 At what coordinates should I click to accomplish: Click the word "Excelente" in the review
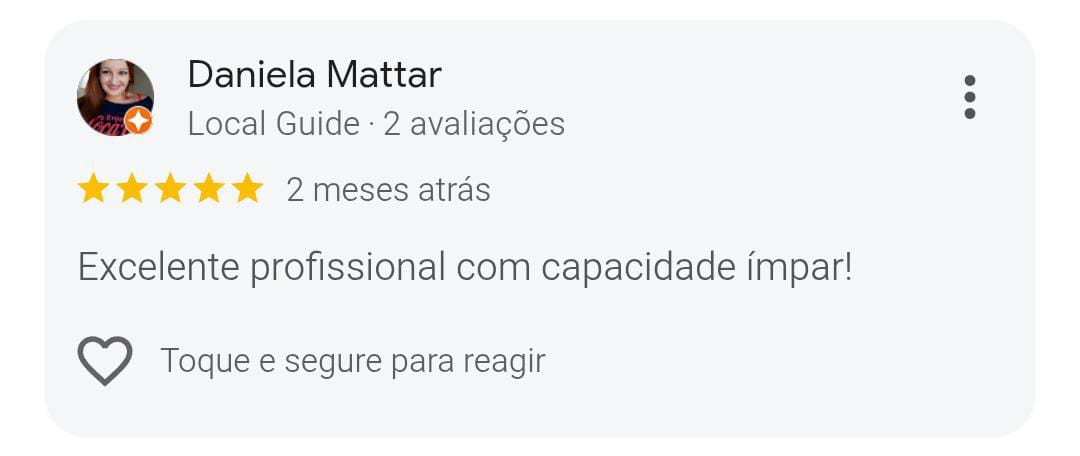pyautogui.click(x=158, y=267)
